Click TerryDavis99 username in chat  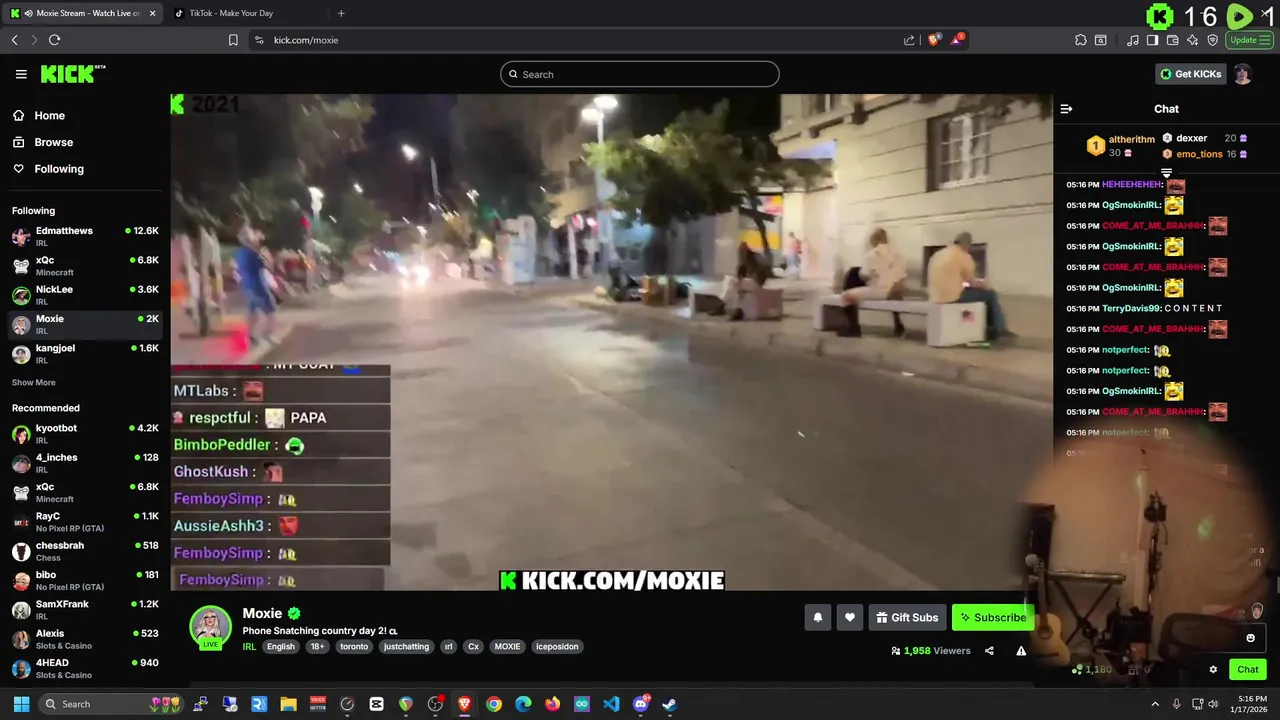click(x=1132, y=308)
